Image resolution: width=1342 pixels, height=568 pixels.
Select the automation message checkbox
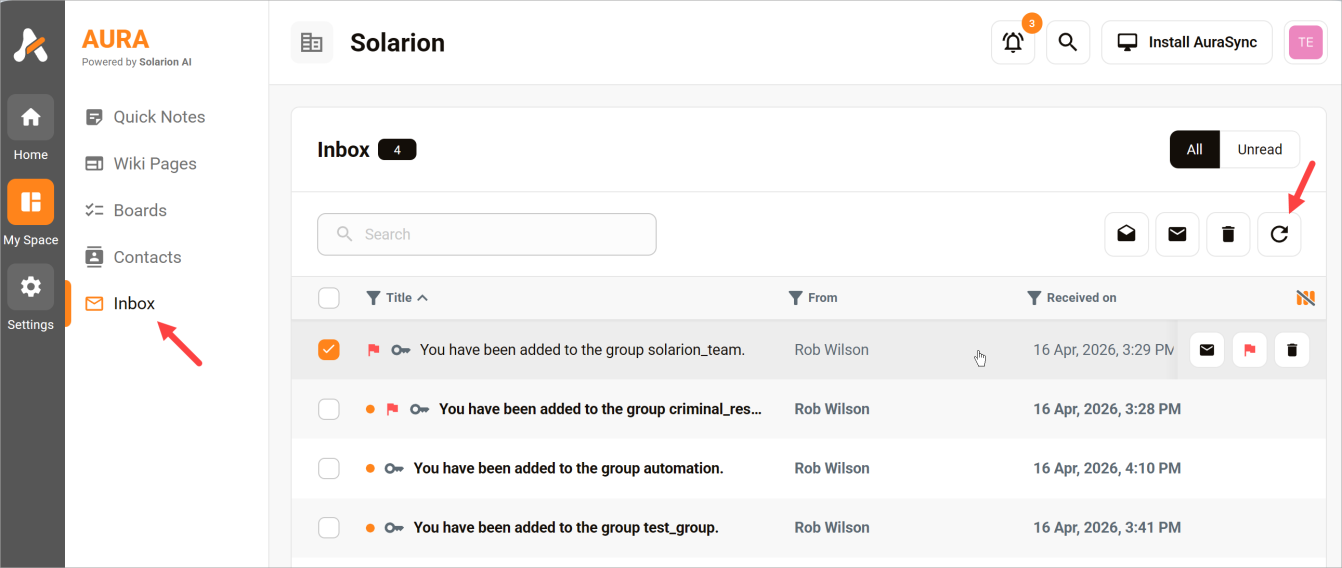329,468
